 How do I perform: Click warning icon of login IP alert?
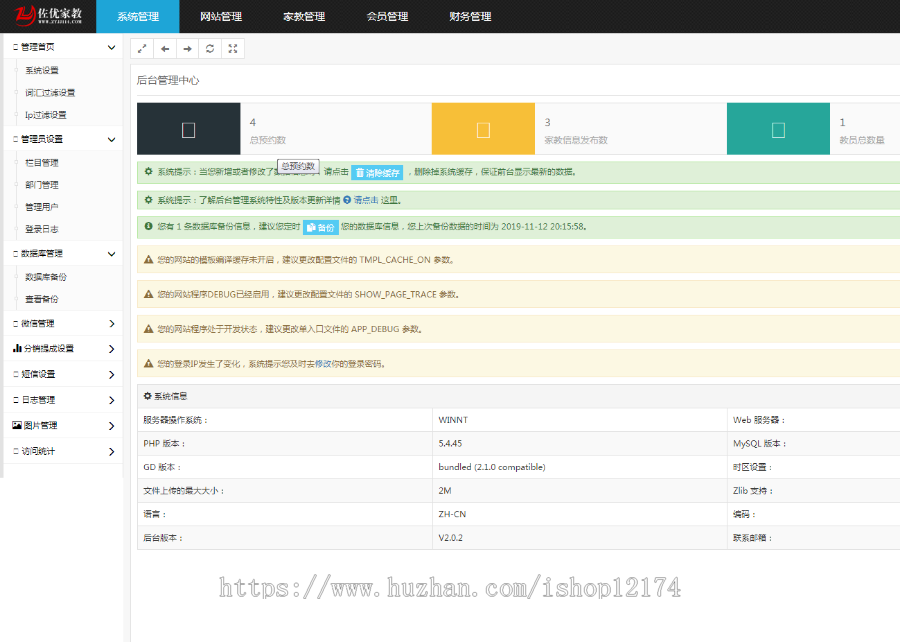(149, 363)
